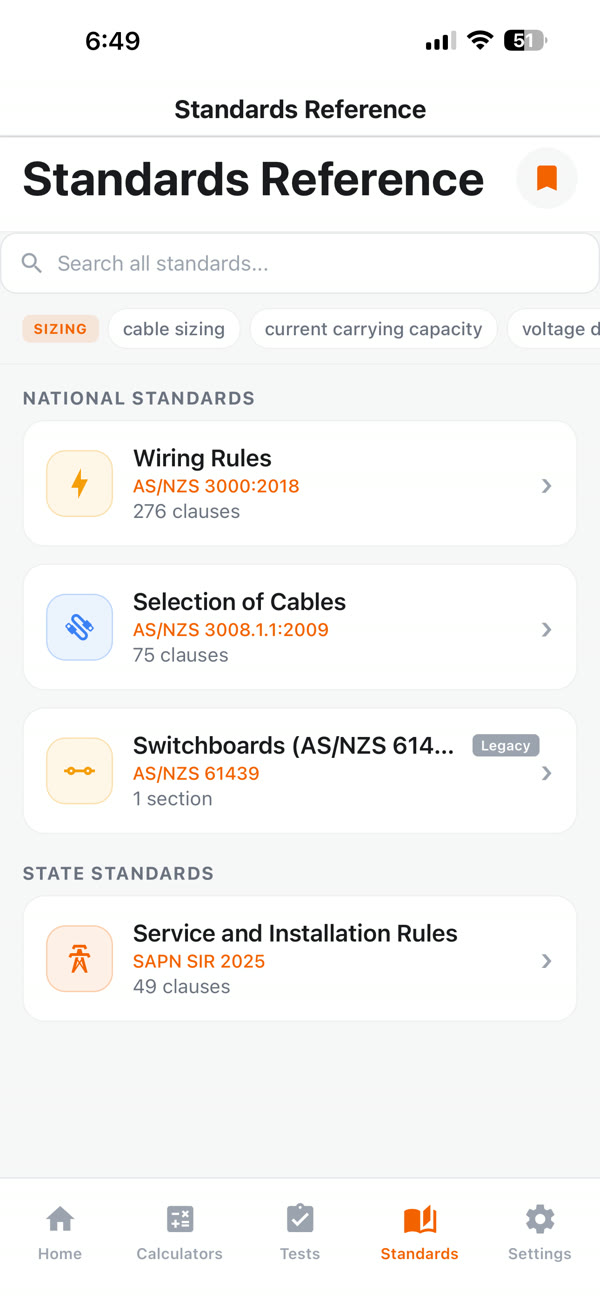Open the Calculators section in the bottom bar
Screen dimensions: 600x1300
180,1232
